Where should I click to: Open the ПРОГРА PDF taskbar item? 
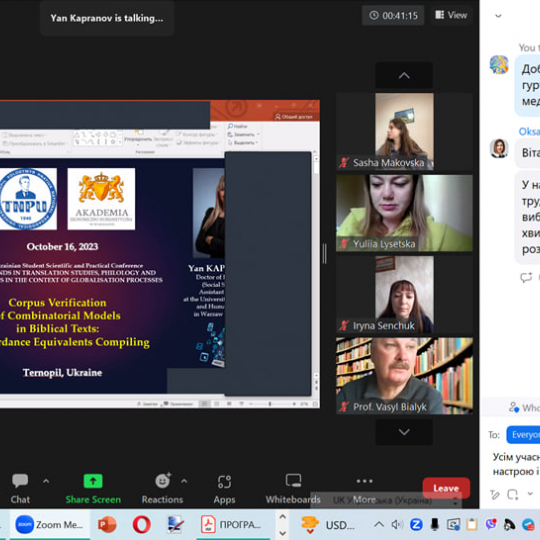pyautogui.click(x=233, y=525)
